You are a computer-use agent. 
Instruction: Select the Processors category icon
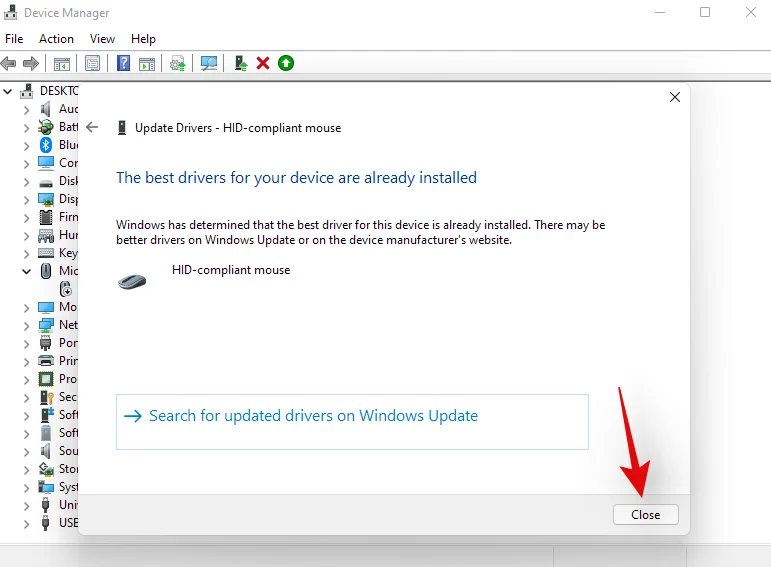pyautogui.click(x=46, y=379)
